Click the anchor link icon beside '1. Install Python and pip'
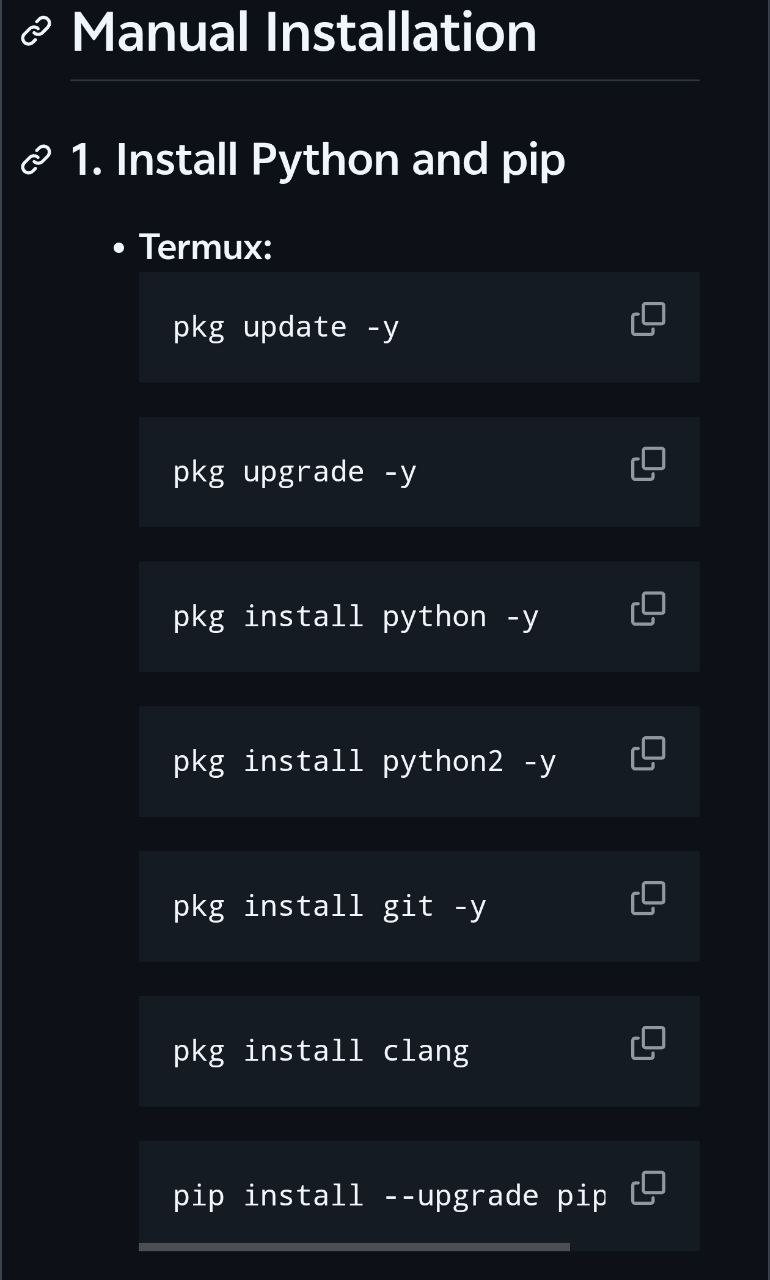This screenshot has width=770, height=1280. pos(36,160)
